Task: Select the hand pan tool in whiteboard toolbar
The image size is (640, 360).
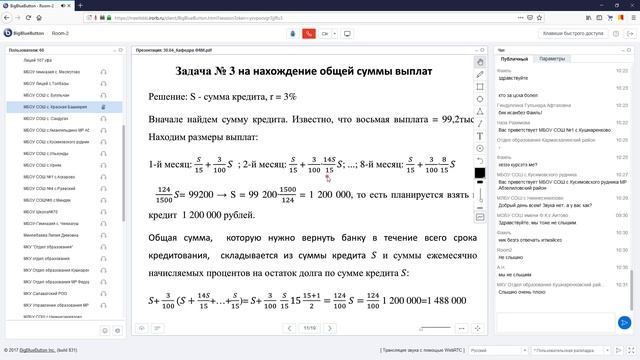Action: click(x=480, y=62)
